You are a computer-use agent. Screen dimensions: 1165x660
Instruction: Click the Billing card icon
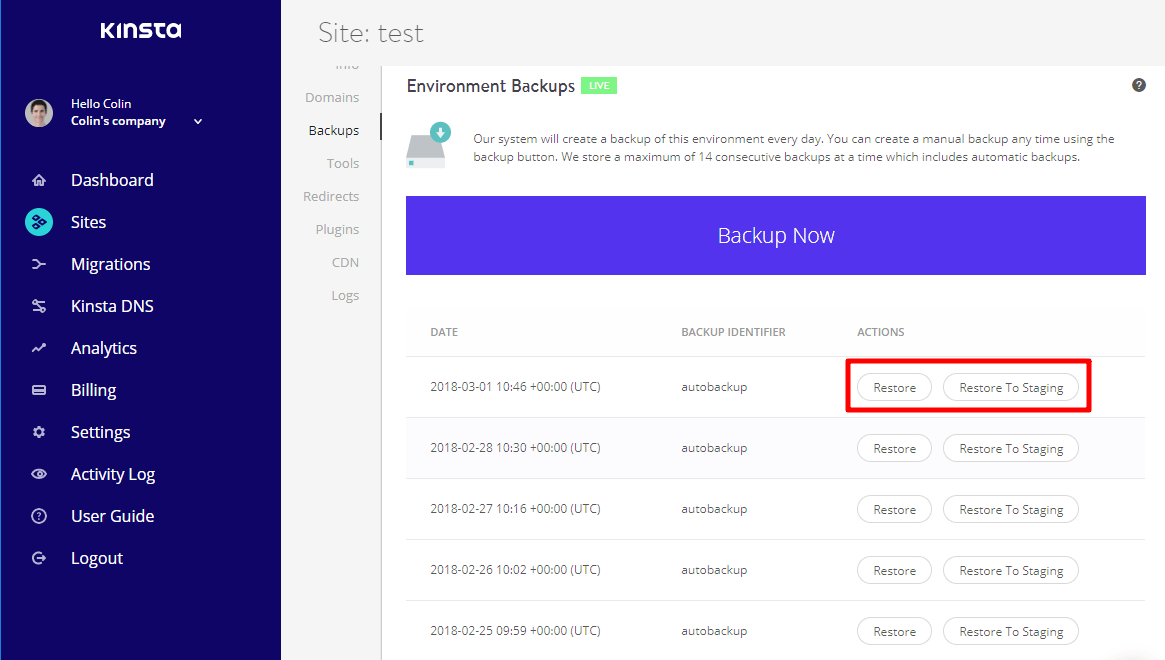pos(39,391)
